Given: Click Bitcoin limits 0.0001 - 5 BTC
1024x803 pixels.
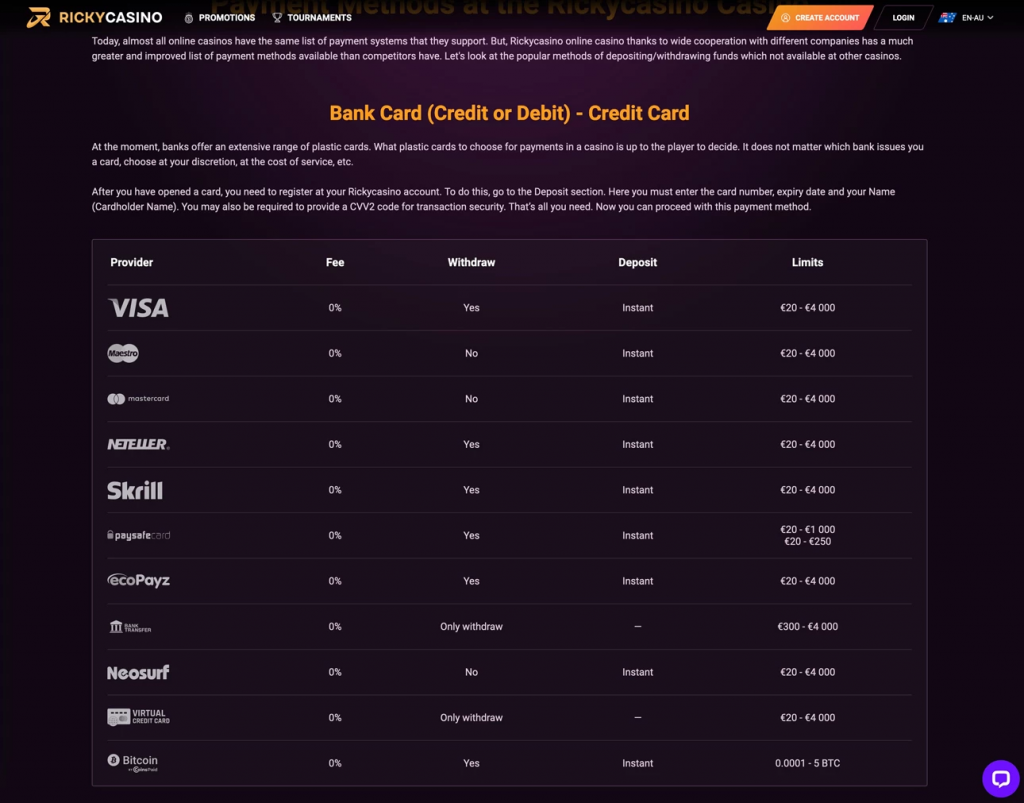Looking at the screenshot, I should pyautogui.click(x=808, y=763).
